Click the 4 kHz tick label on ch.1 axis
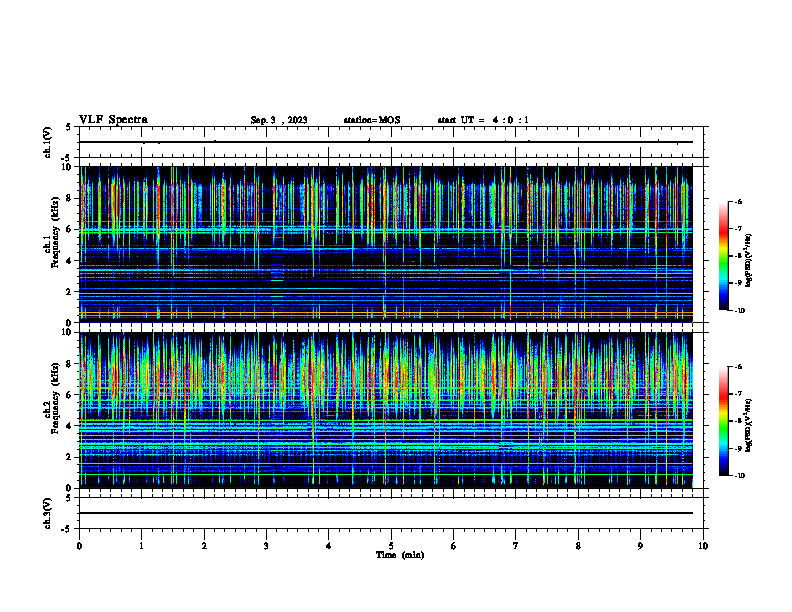This screenshot has width=792, height=612. pyautogui.click(x=69, y=260)
